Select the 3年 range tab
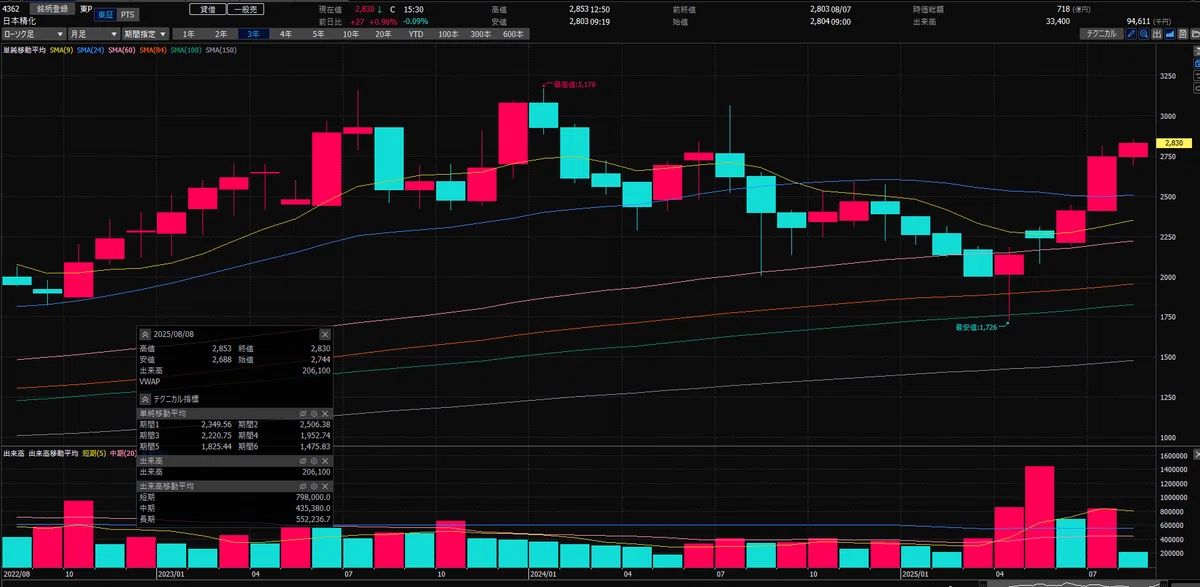This screenshot has height=587, width=1200. pyautogui.click(x=254, y=34)
